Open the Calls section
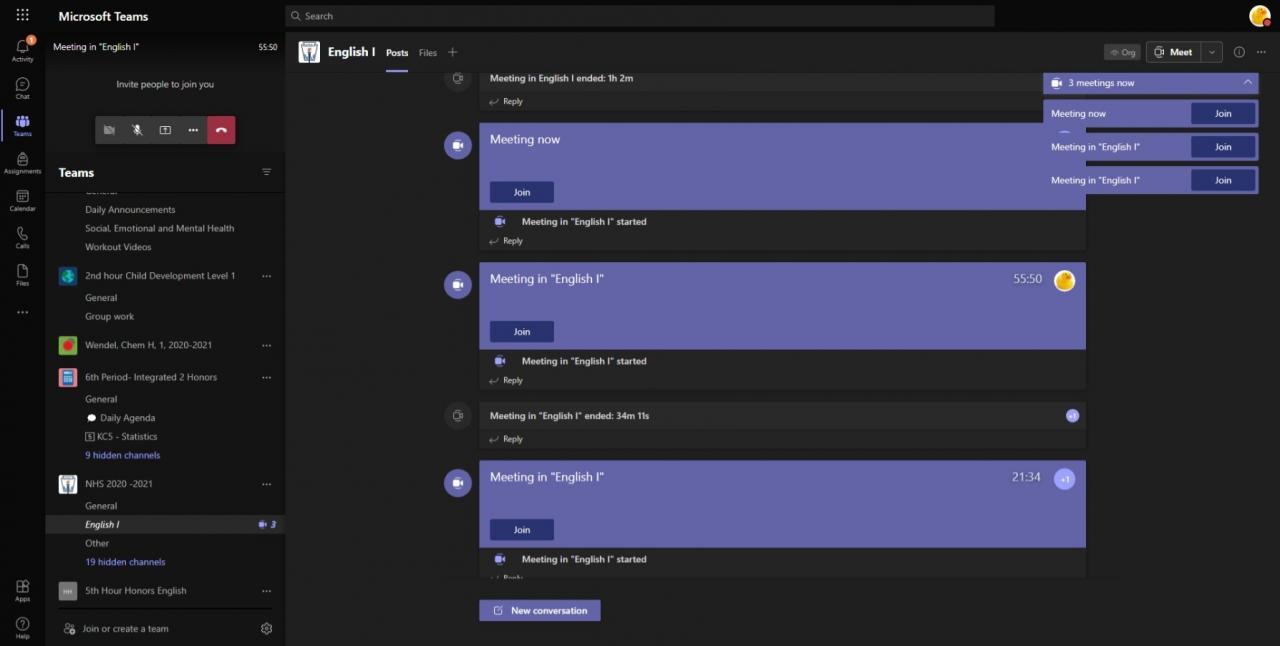Screen dimensions: 1280x646 pyautogui.click(x=22, y=237)
